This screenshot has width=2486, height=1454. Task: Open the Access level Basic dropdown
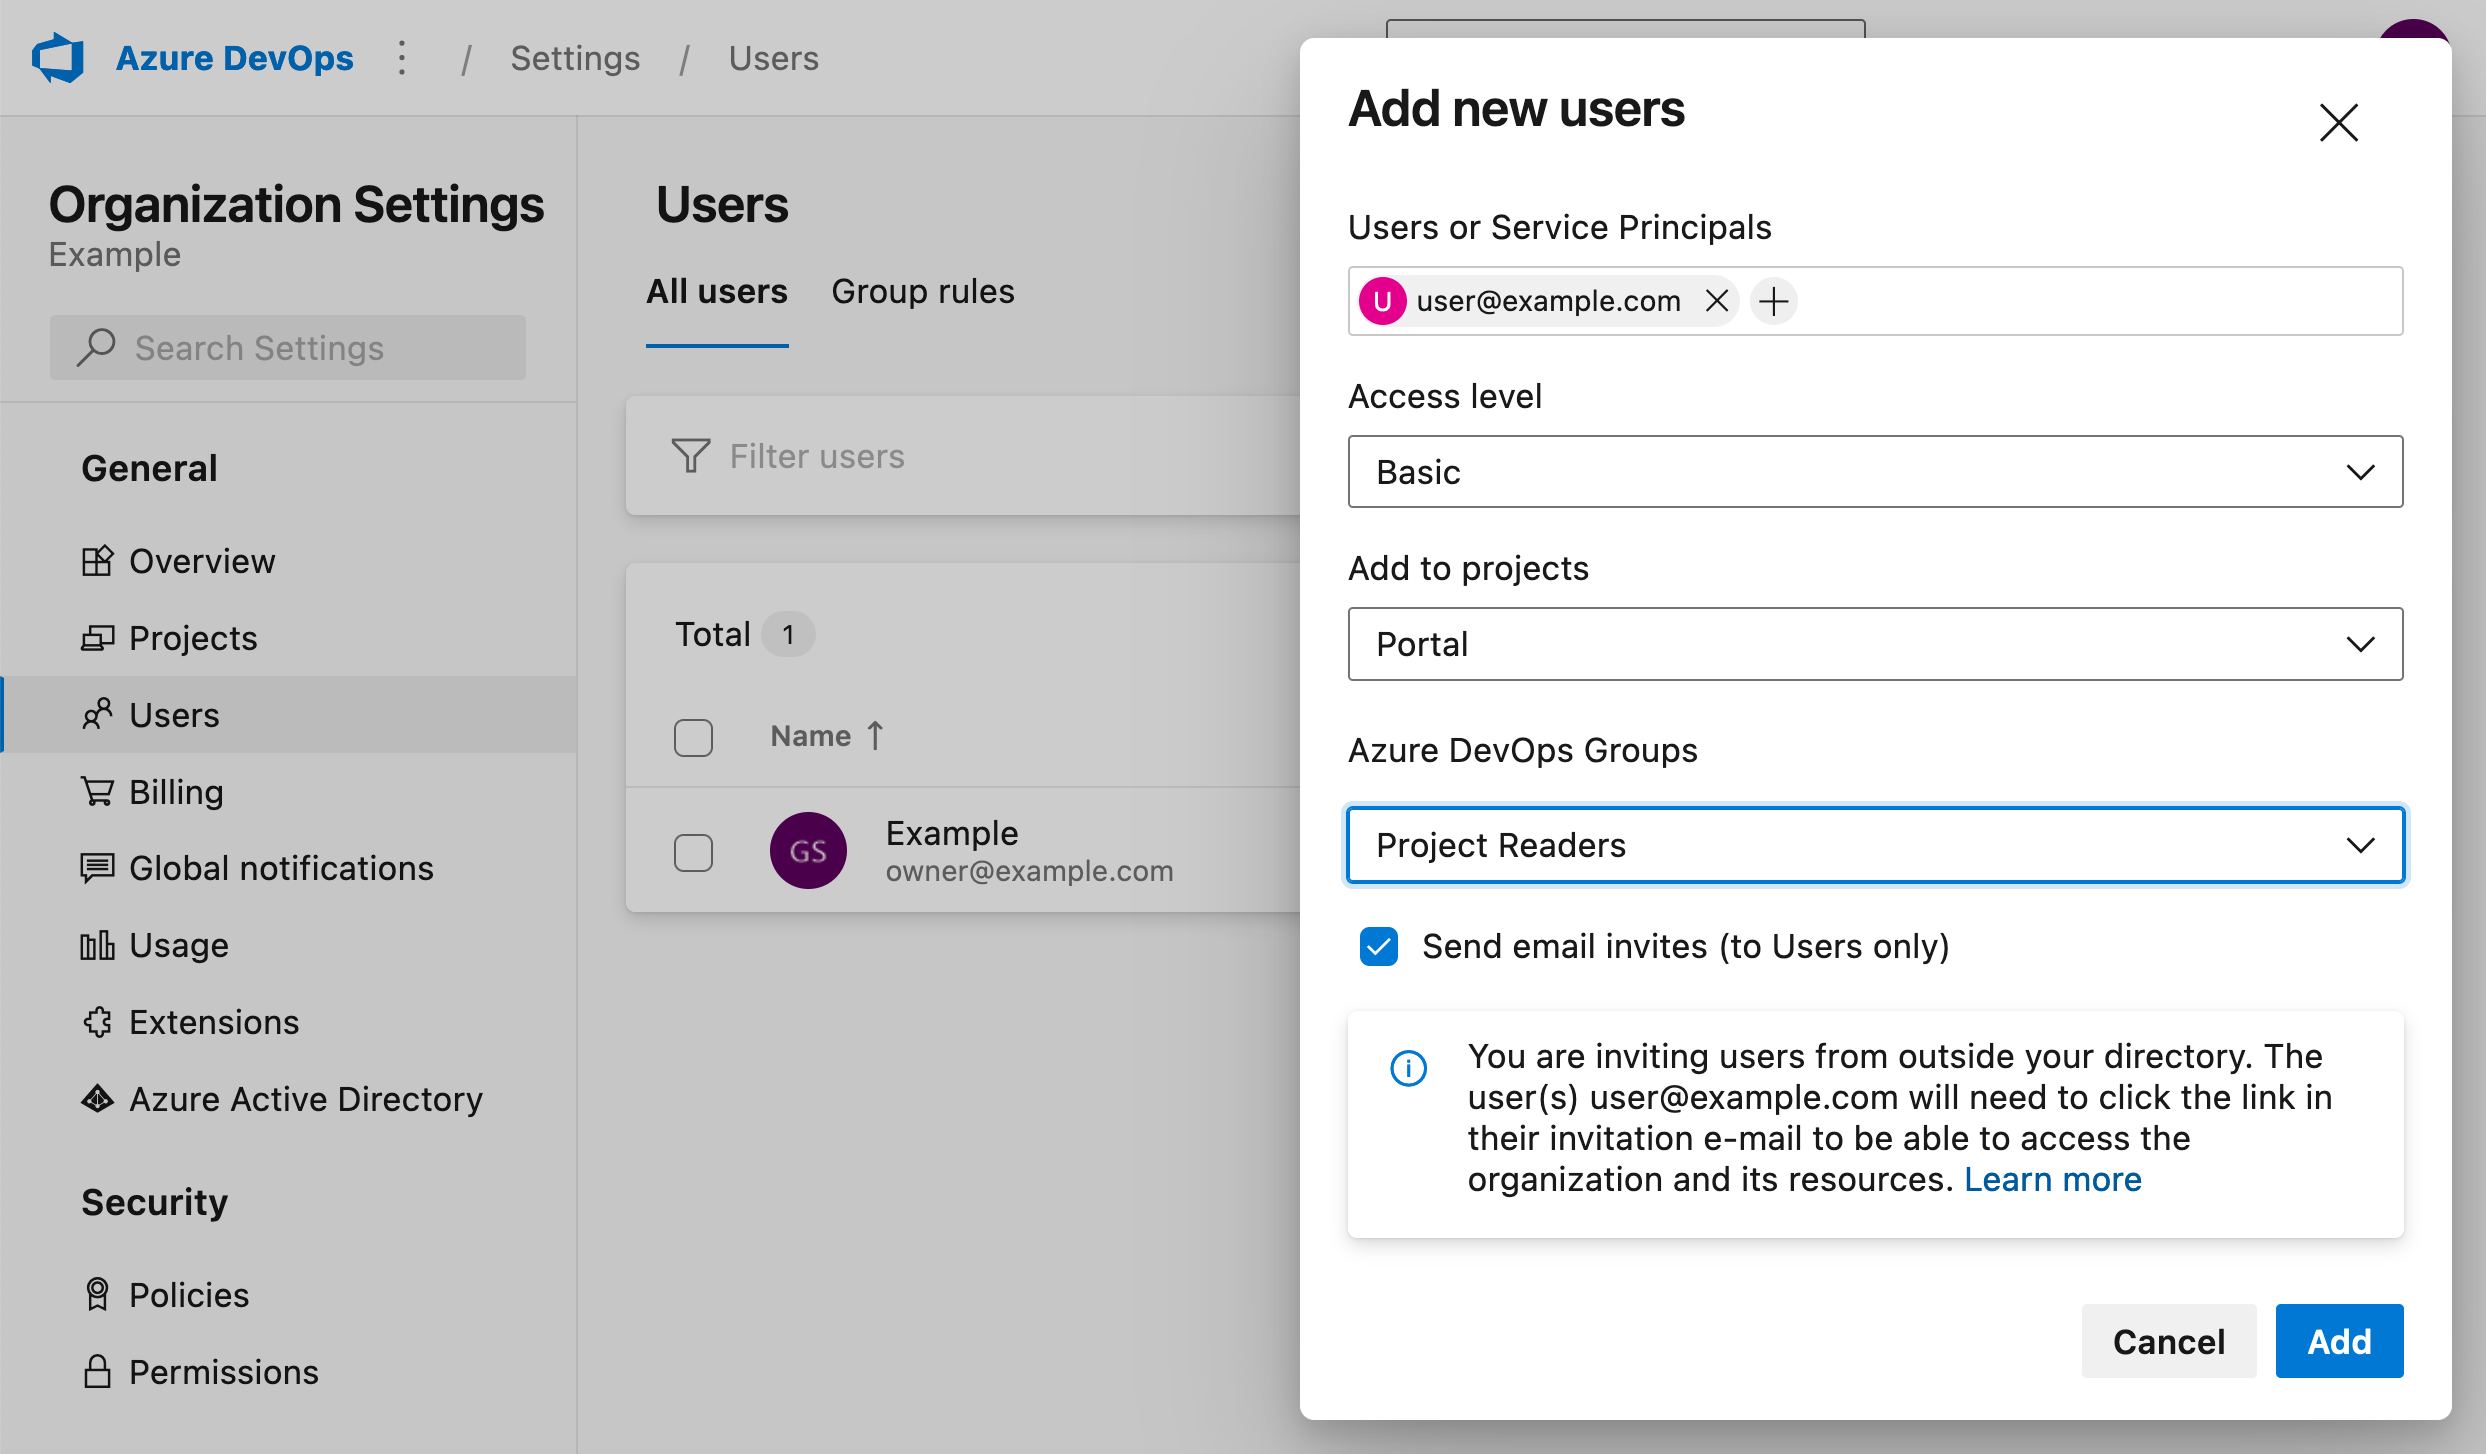1875,471
